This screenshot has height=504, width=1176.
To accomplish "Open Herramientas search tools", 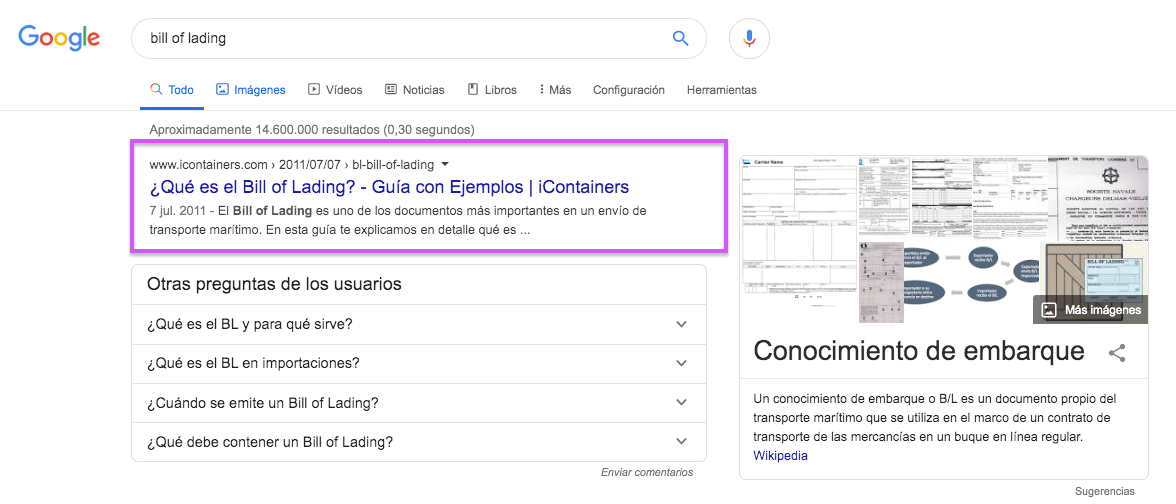I will click(x=722, y=90).
